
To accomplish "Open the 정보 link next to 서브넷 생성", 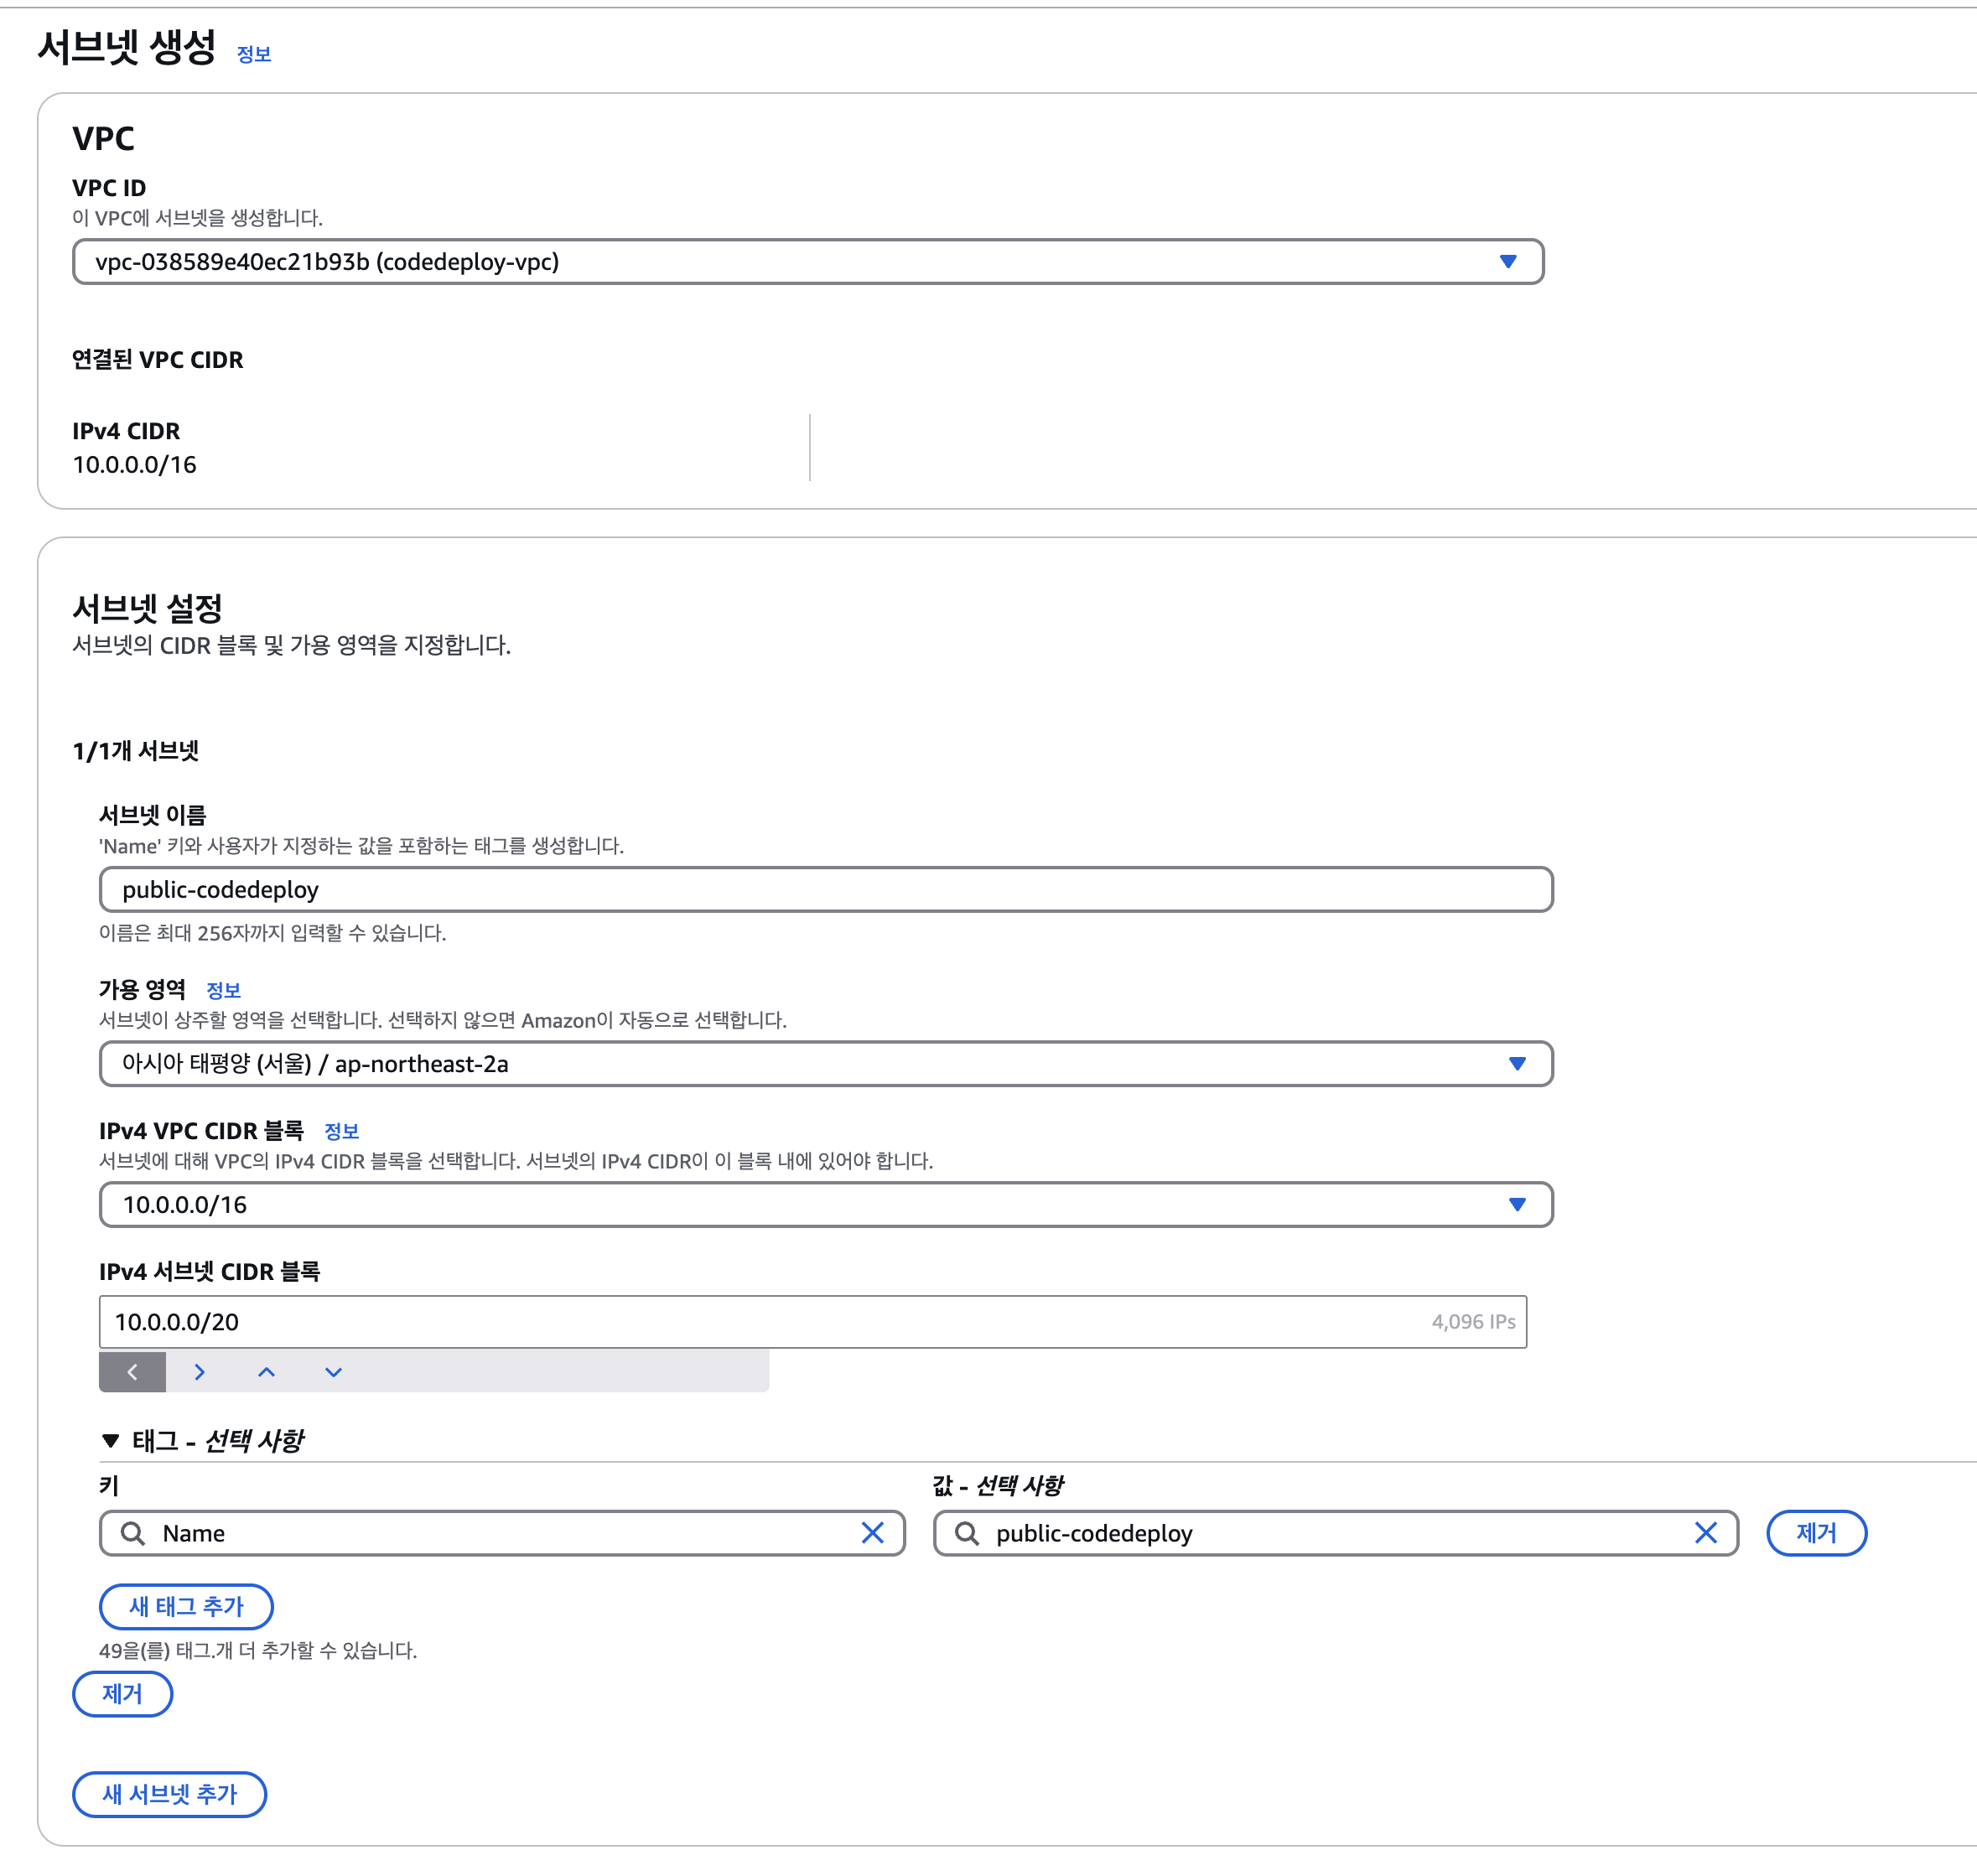I will coord(253,55).
